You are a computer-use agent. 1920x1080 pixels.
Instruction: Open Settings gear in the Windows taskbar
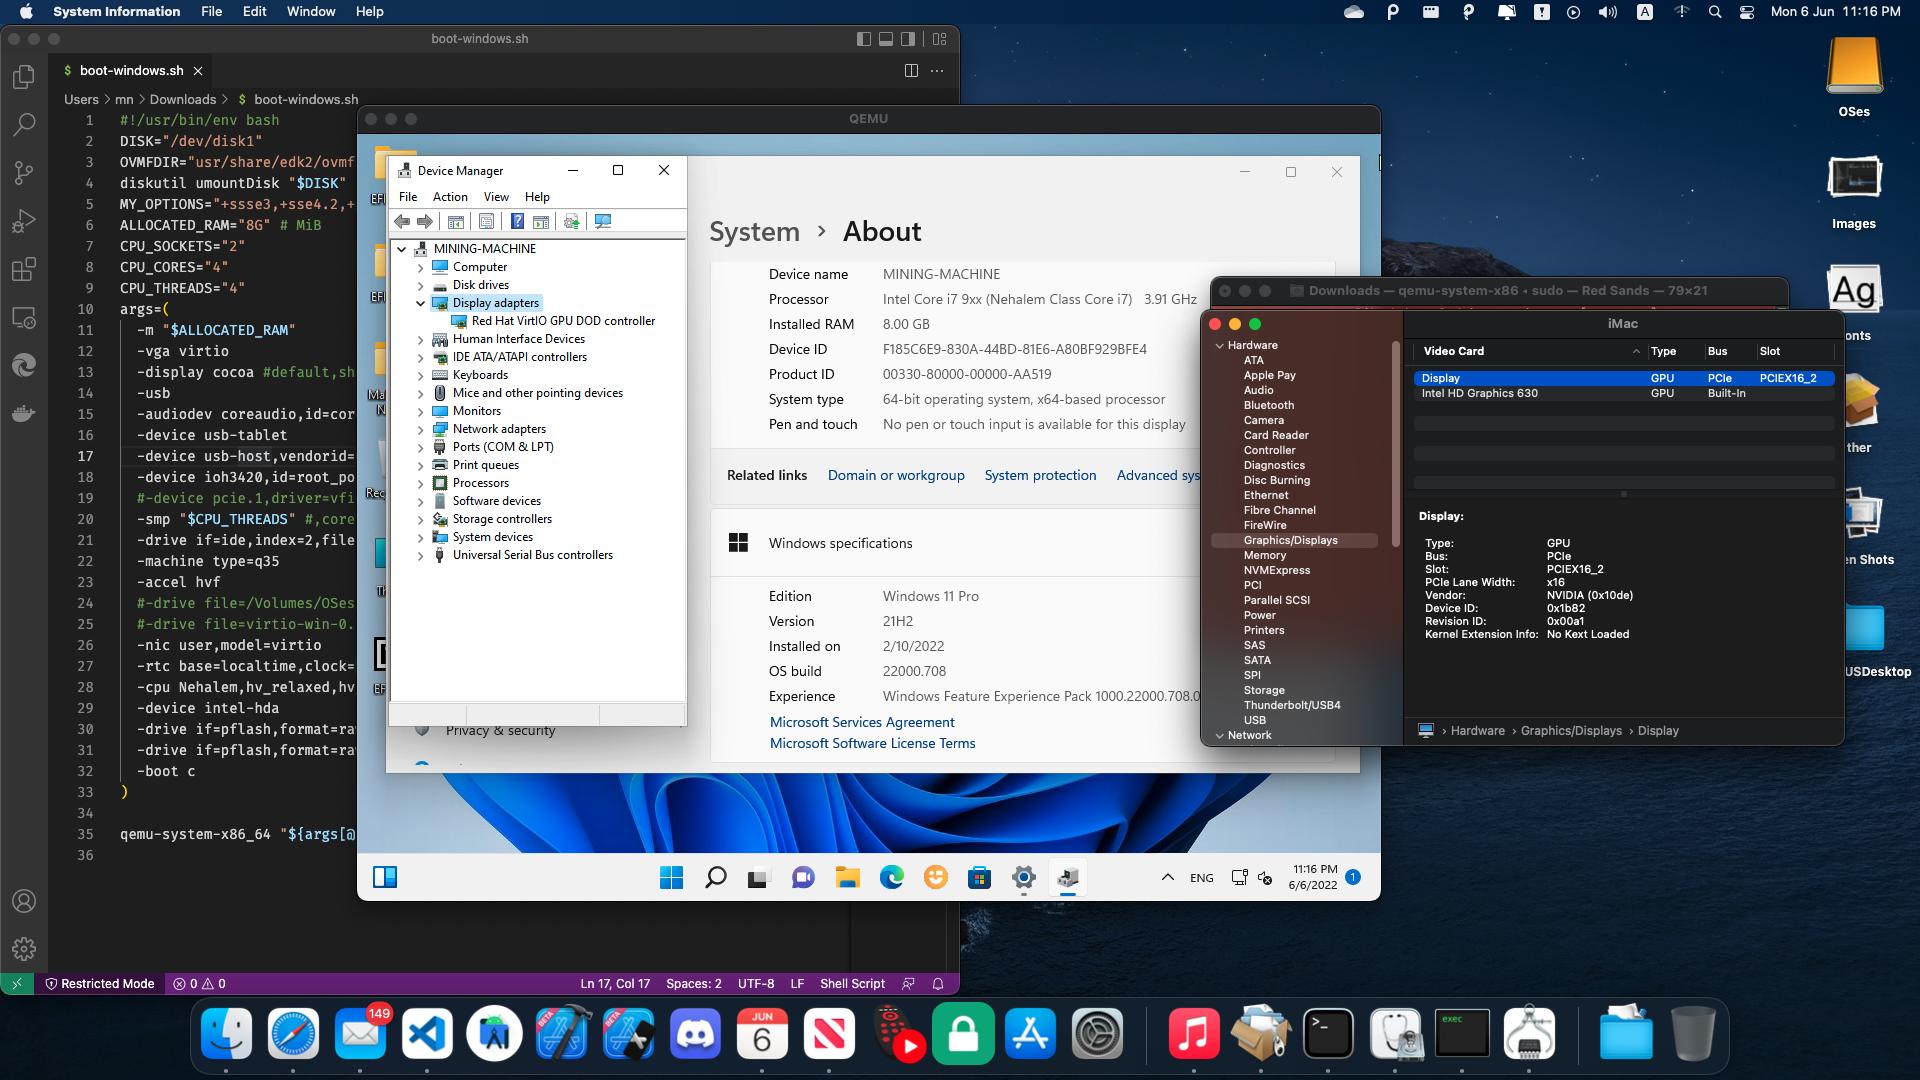click(1024, 878)
